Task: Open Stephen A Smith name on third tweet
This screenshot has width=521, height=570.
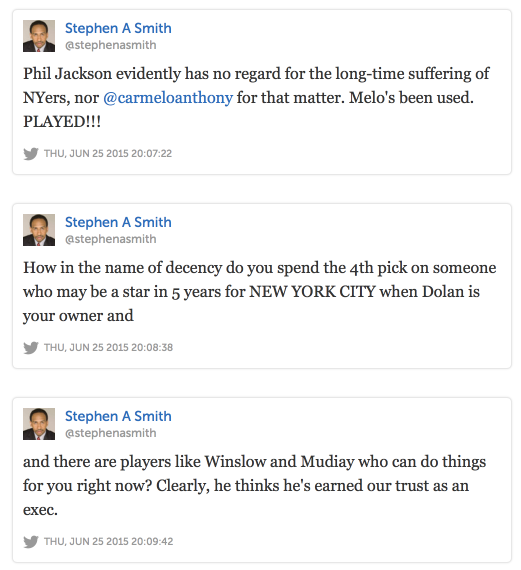Action: 118,416
